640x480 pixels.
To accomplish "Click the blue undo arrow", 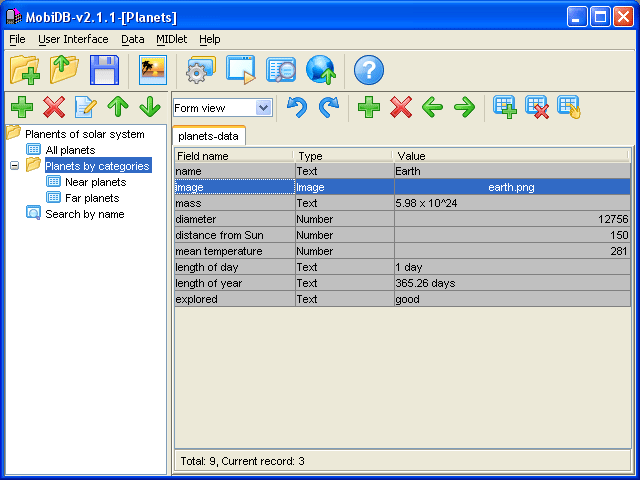I will [x=297, y=107].
